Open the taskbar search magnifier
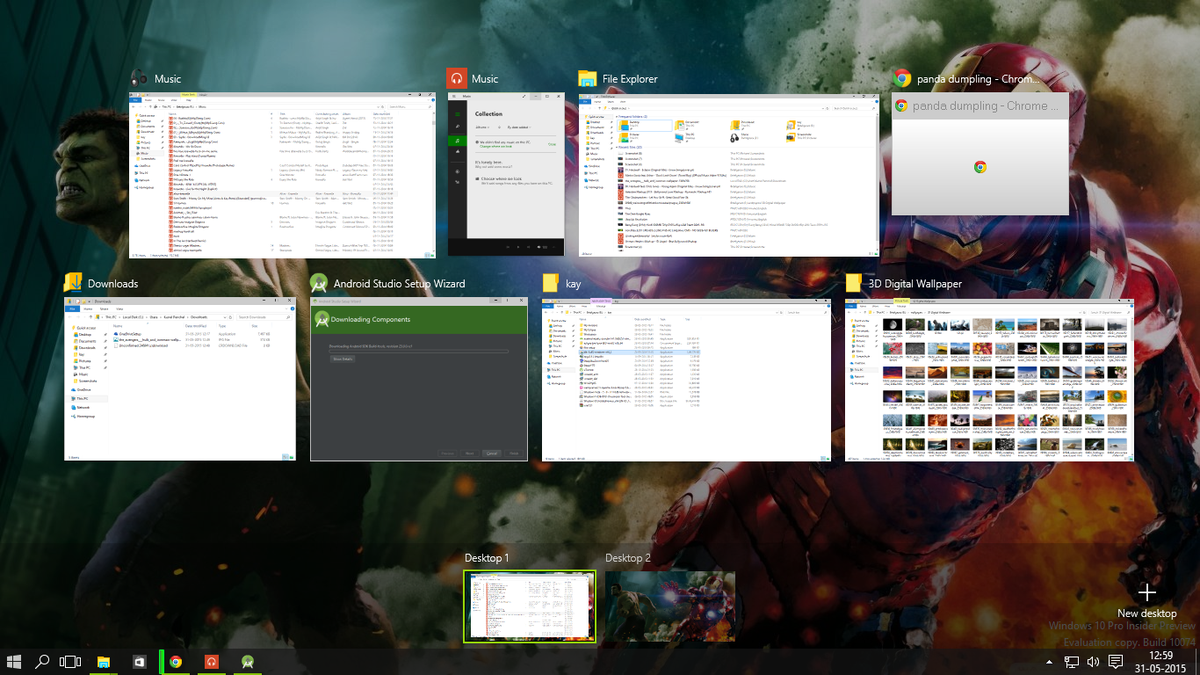The image size is (1200, 675). tap(42, 661)
